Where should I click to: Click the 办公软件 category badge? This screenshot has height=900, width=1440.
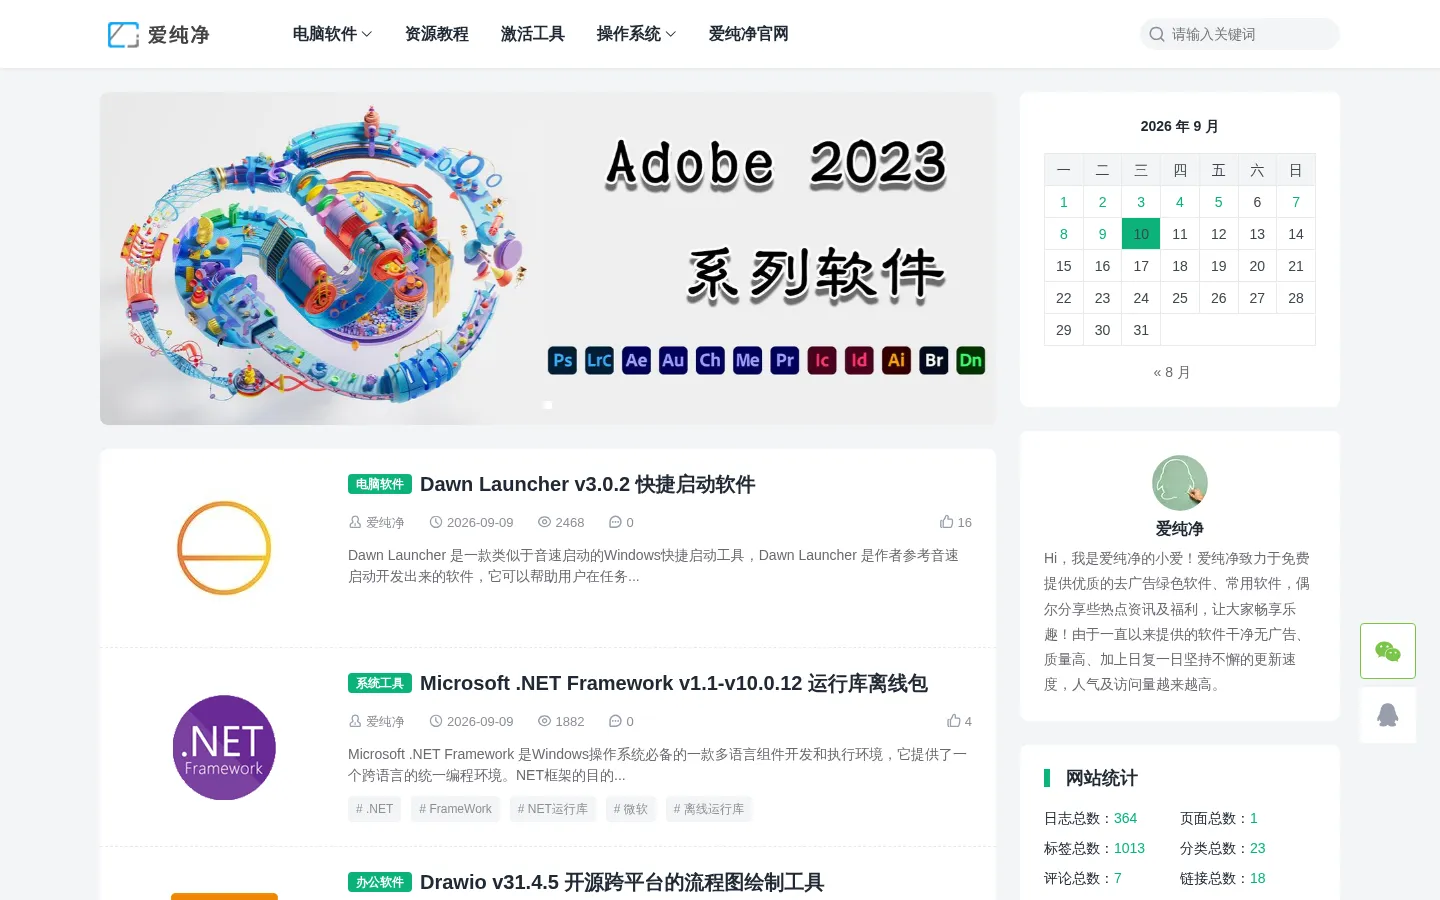380,882
